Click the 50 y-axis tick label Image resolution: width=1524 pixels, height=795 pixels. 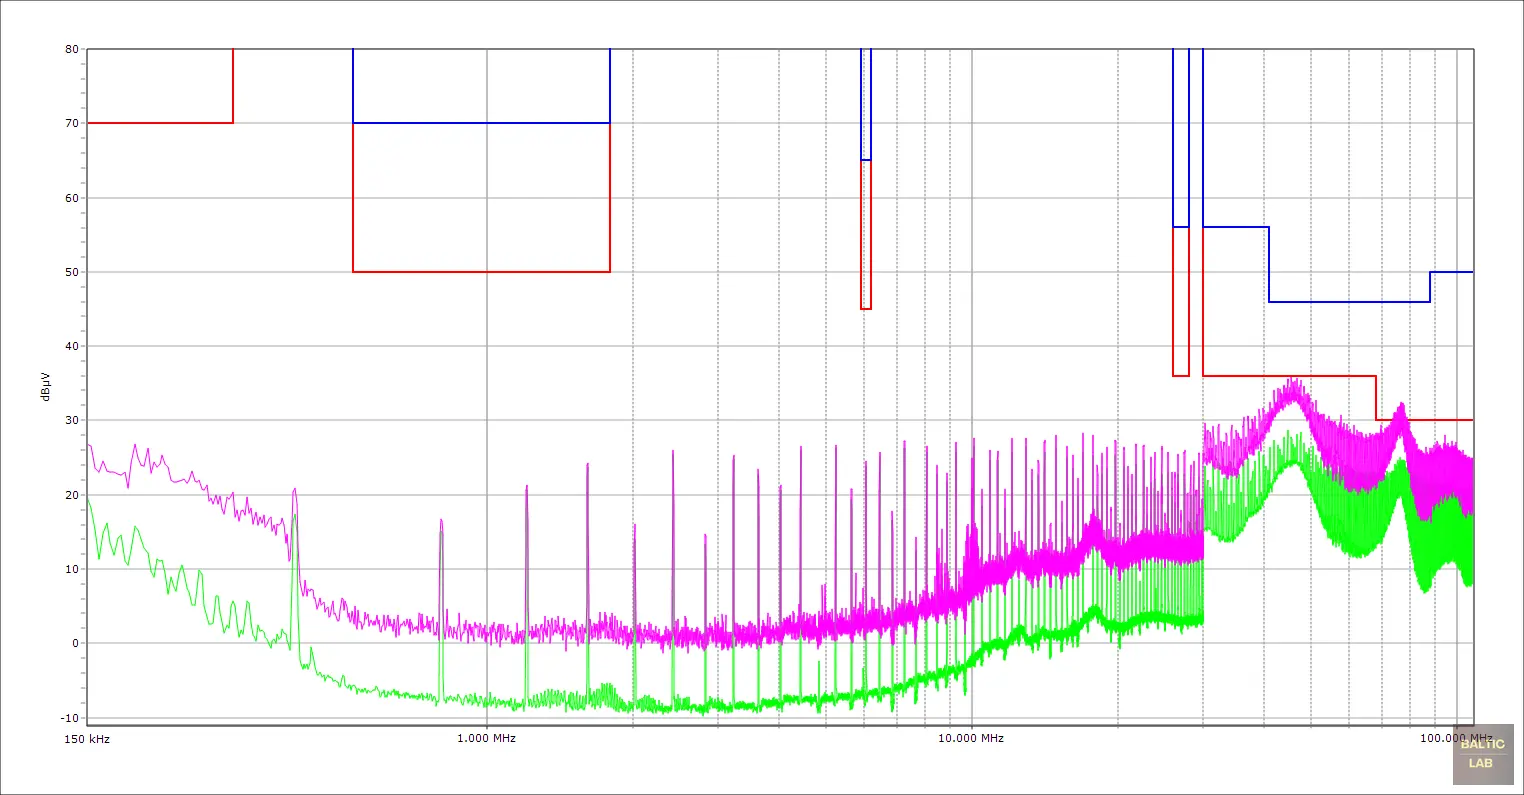[x=72, y=272]
